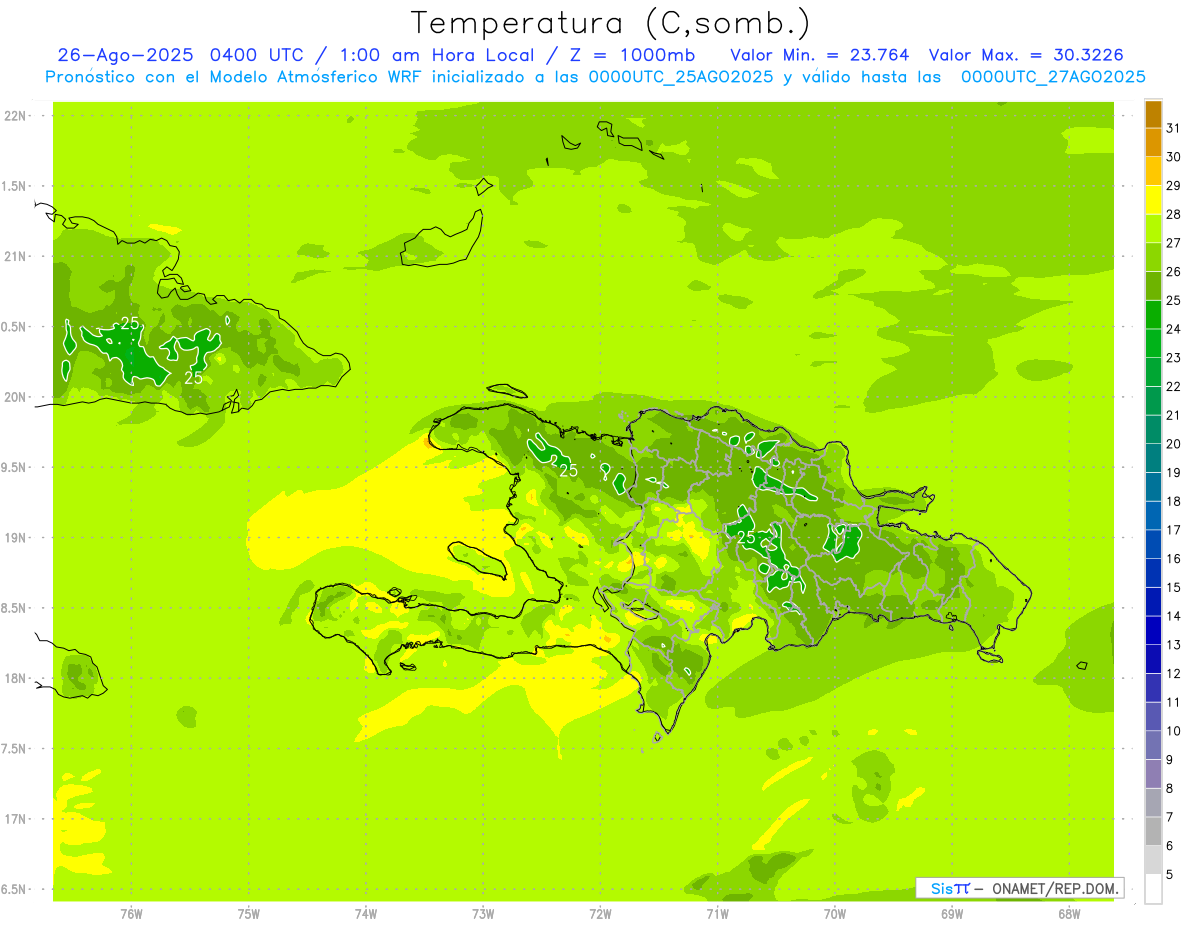Viewport: 1200px width, 927px height.
Task: Click the '0000UTC_25AGO2025' initialization timestamp
Action: pyautogui.click(x=681, y=77)
